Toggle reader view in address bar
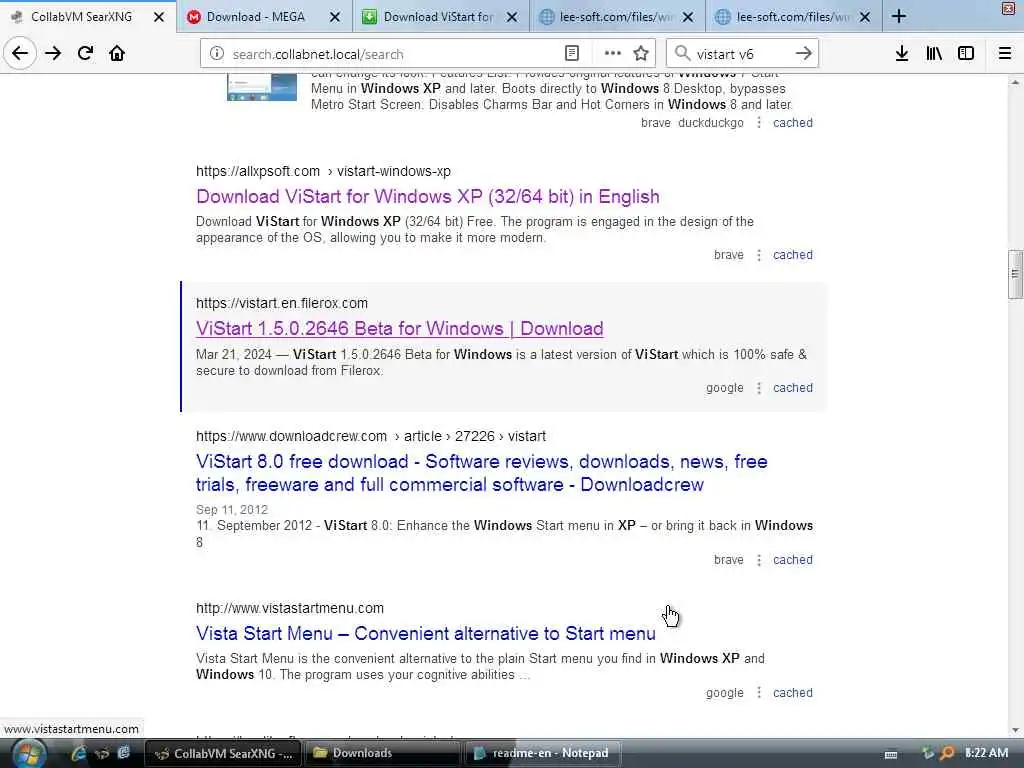The image size is (1024, 768). (572, 54)
